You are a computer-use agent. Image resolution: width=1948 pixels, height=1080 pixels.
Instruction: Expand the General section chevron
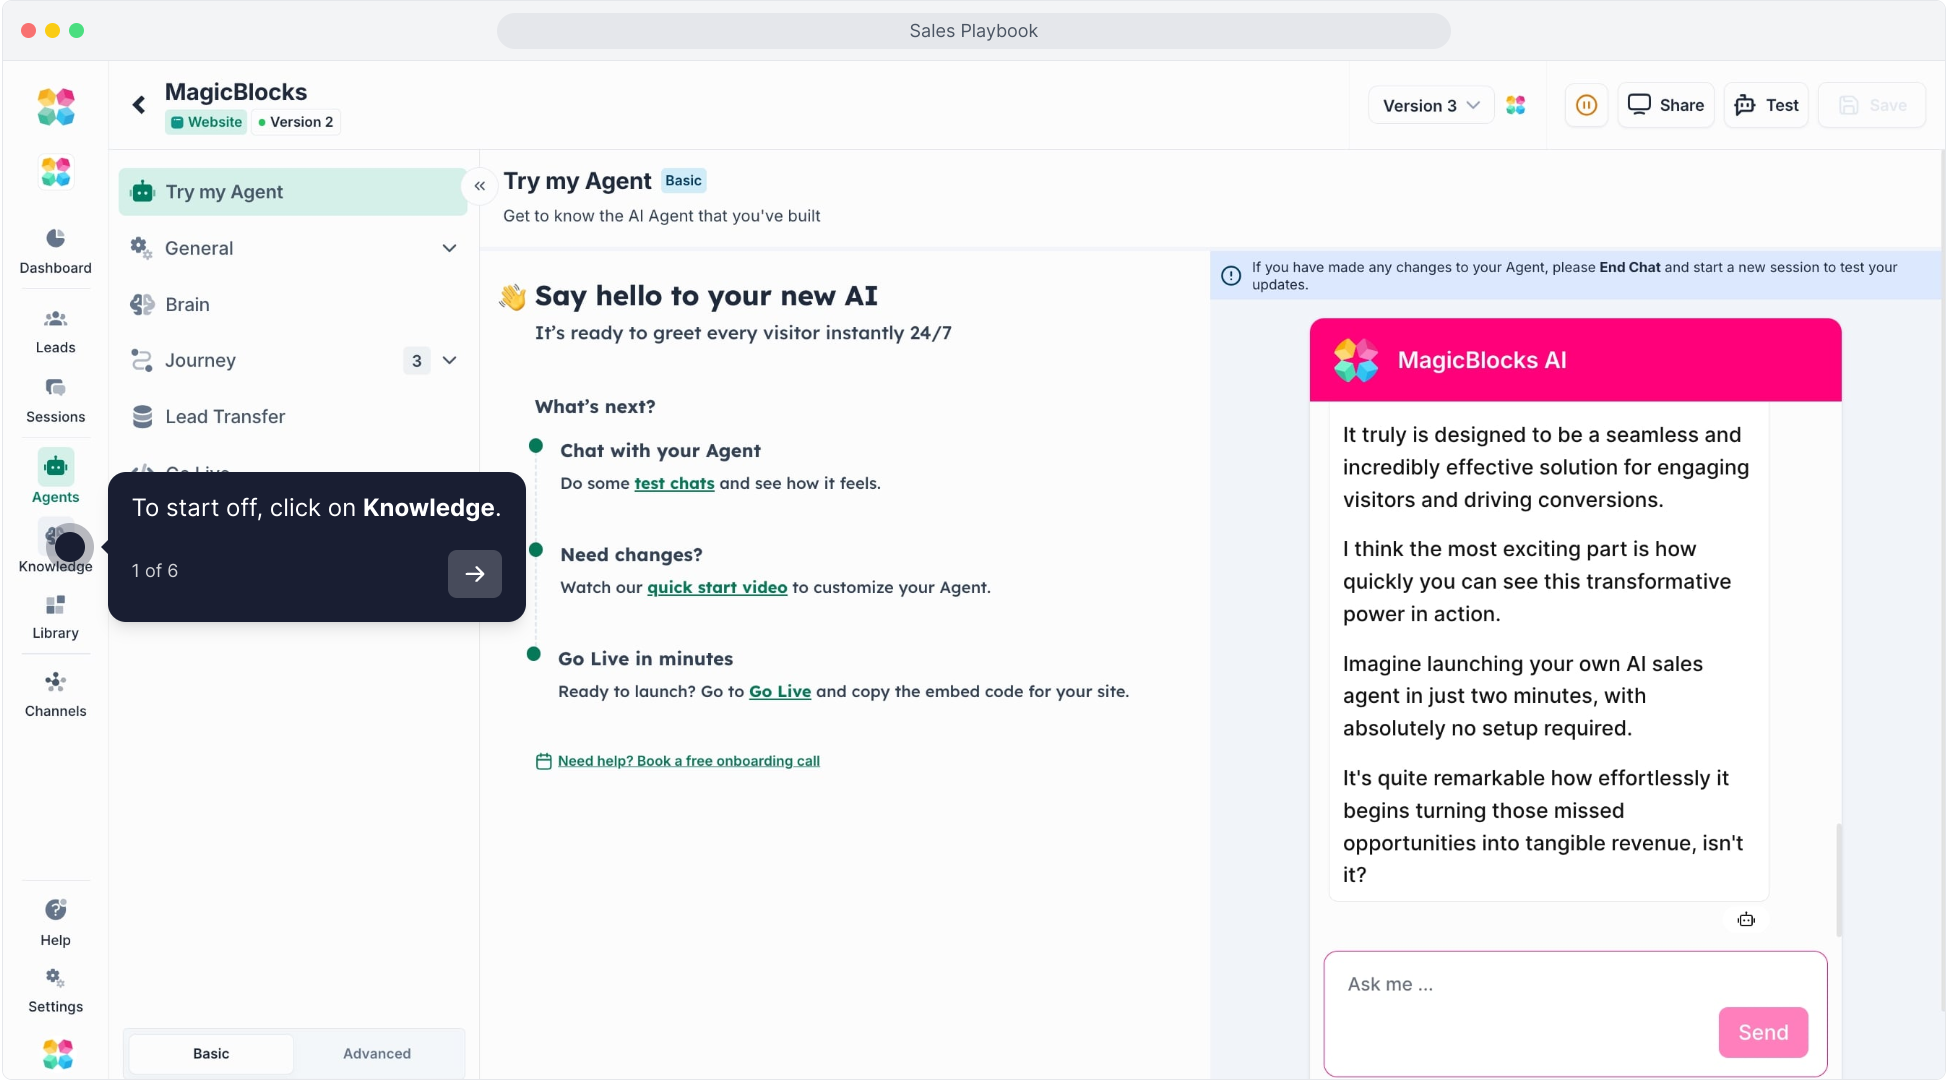point(449,248)
